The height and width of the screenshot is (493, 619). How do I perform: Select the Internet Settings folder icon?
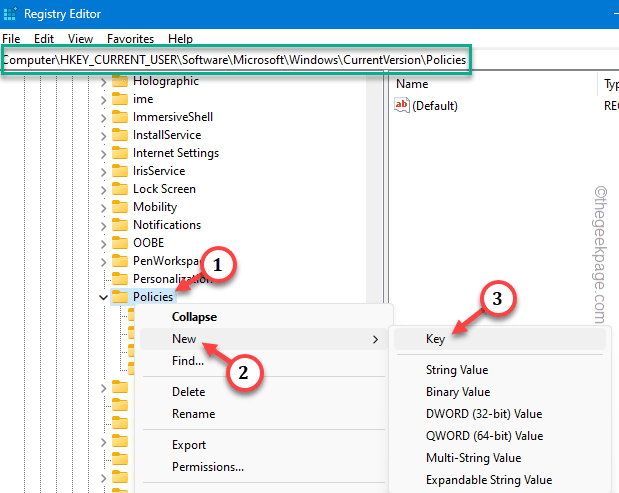120,153
